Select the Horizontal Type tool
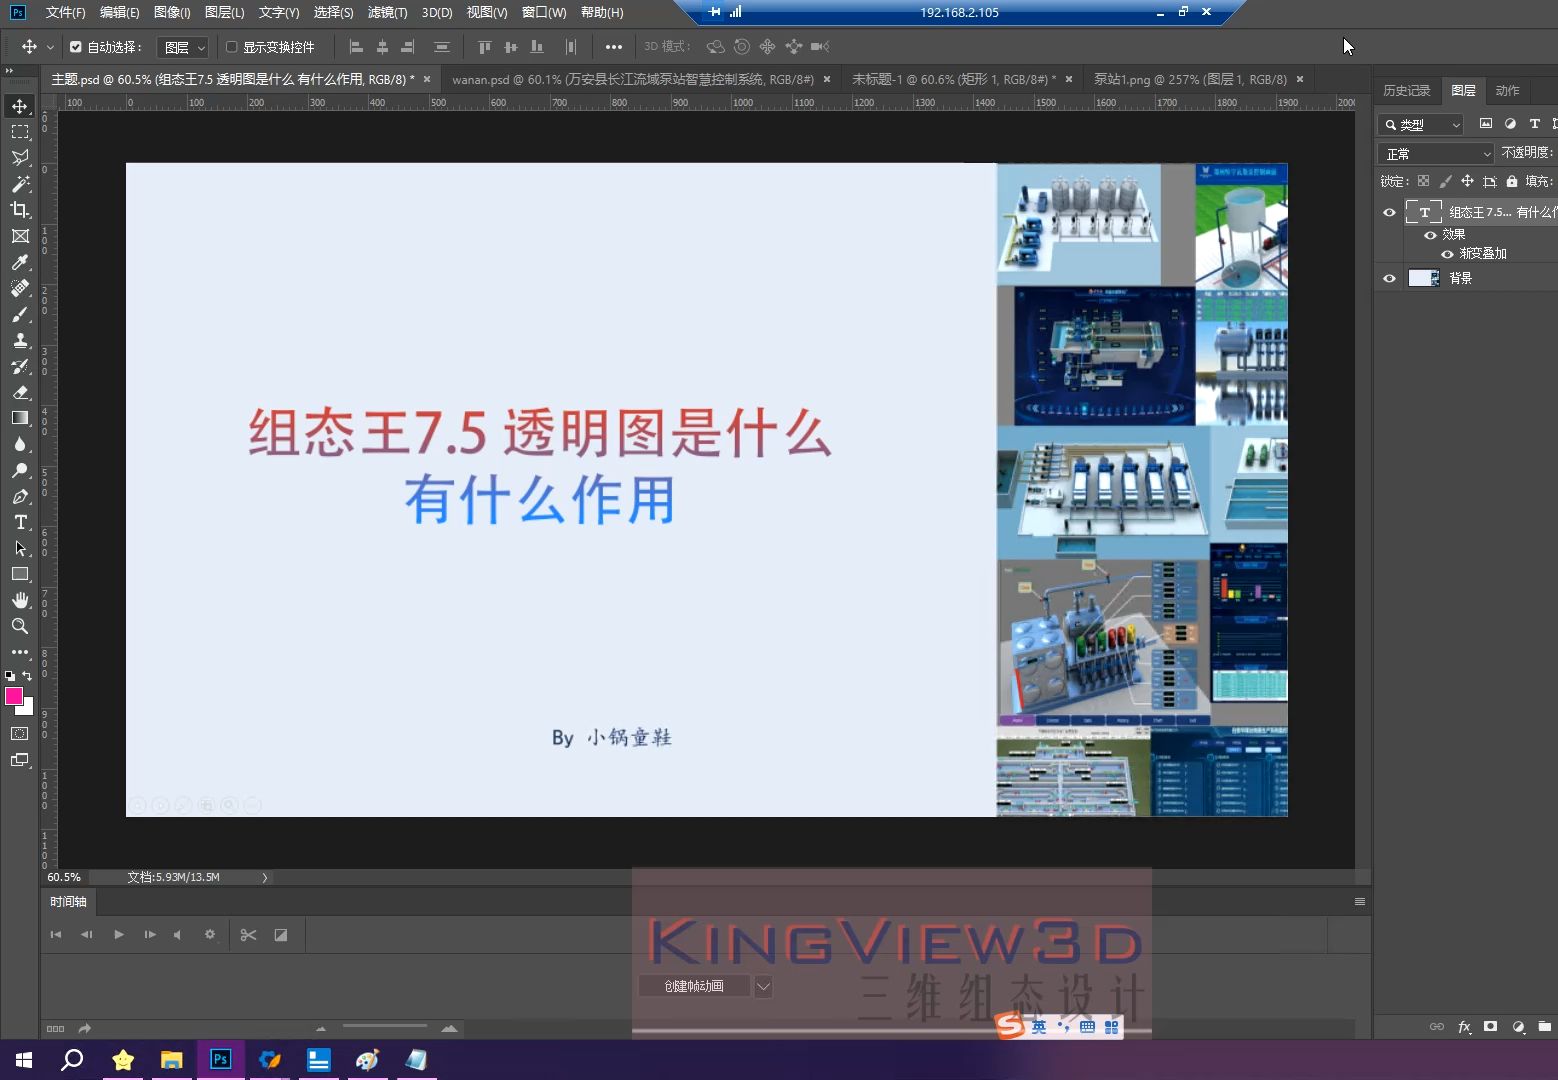The height and width of the screenshot is (1080, 1558). pyautogui.click(x=20, y=522)
